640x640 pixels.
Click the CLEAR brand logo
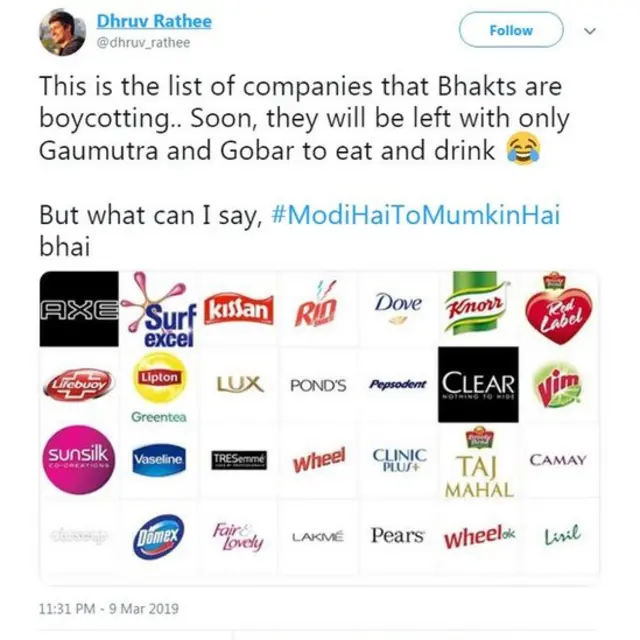[478, 385]
